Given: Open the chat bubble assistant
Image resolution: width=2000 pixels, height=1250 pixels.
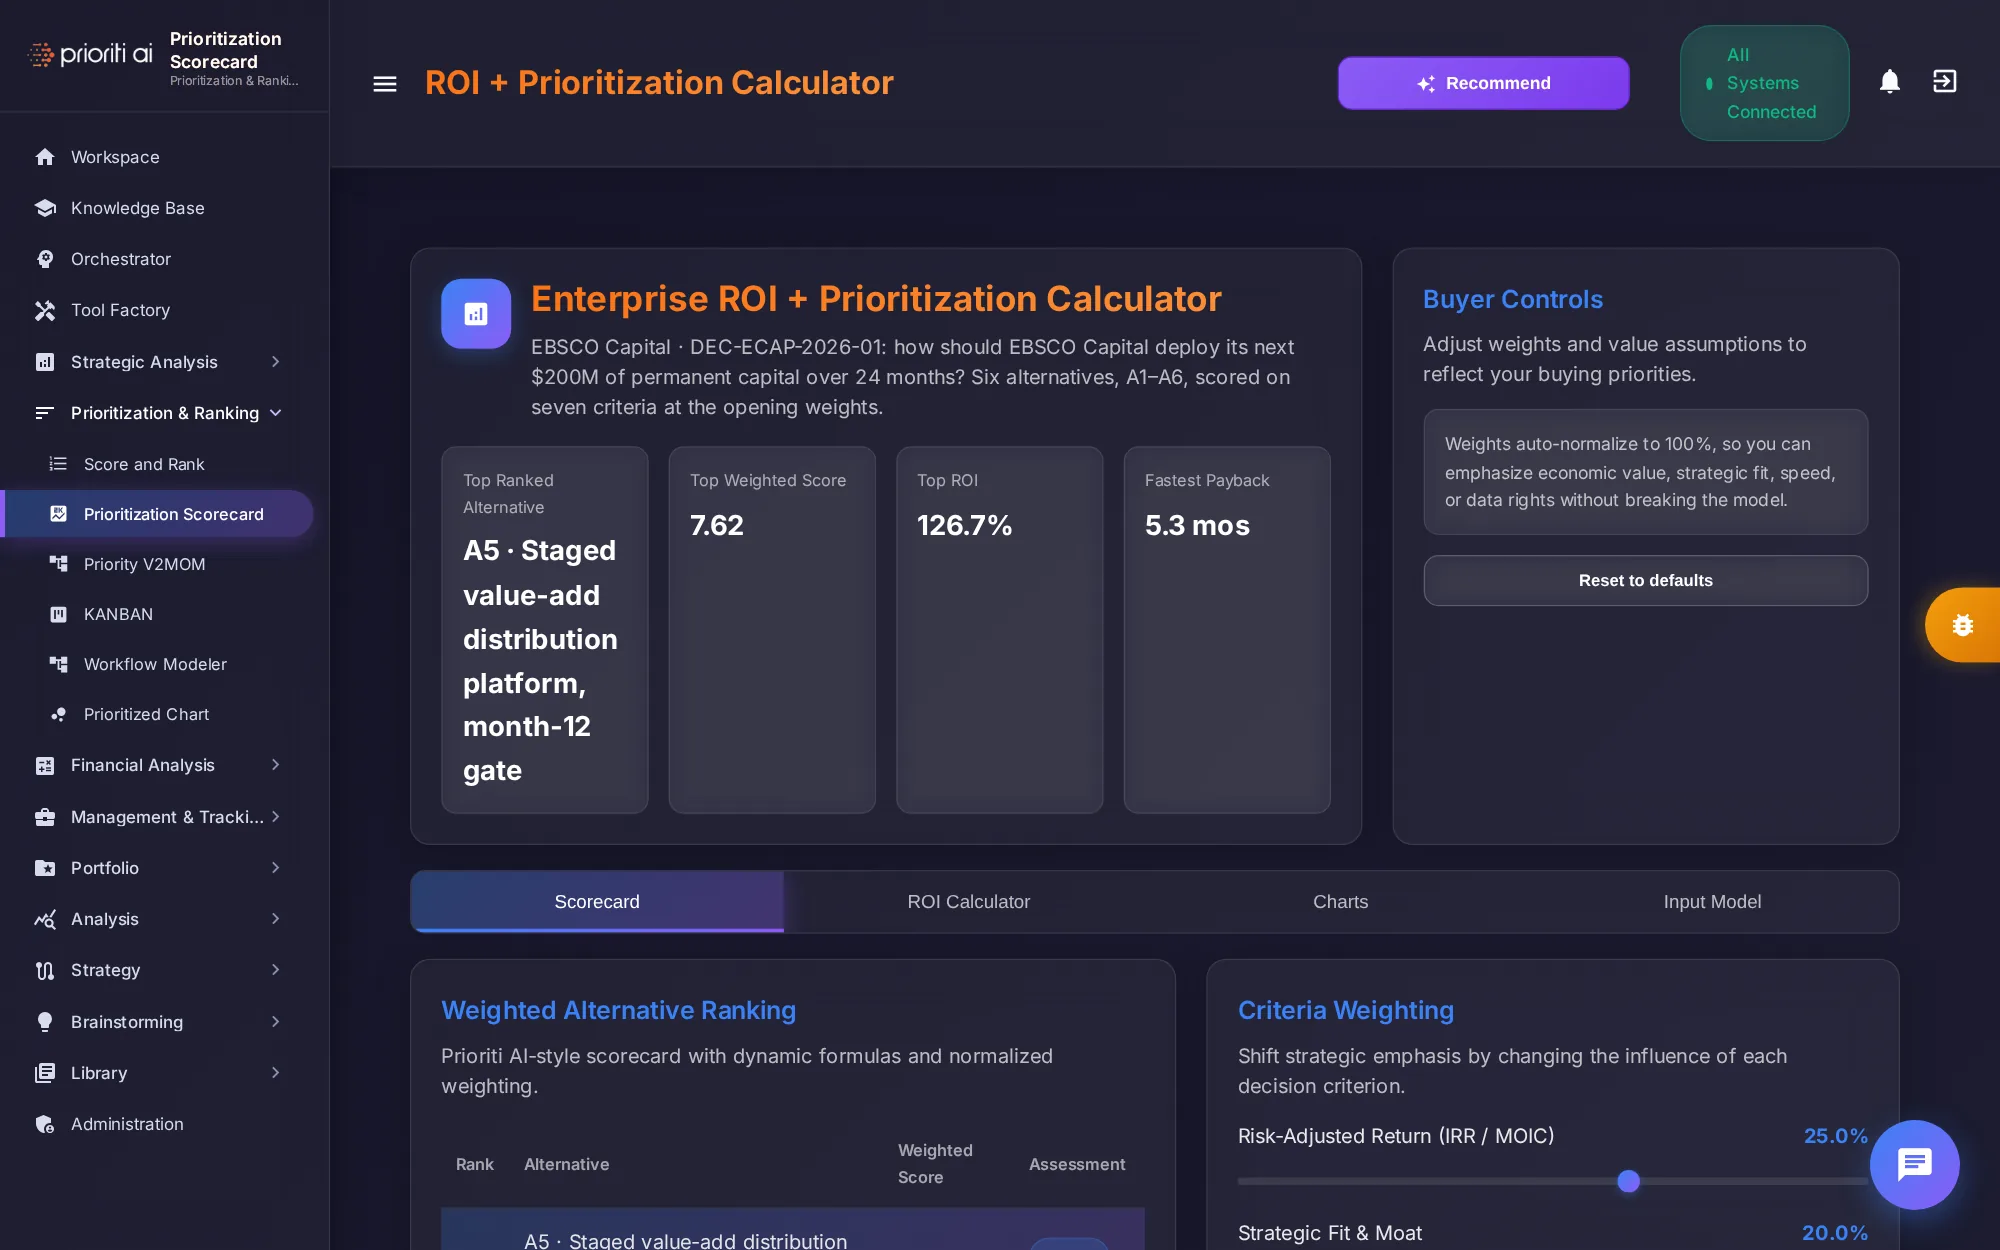Looking at the screenshot, I should (1914, 1164).
